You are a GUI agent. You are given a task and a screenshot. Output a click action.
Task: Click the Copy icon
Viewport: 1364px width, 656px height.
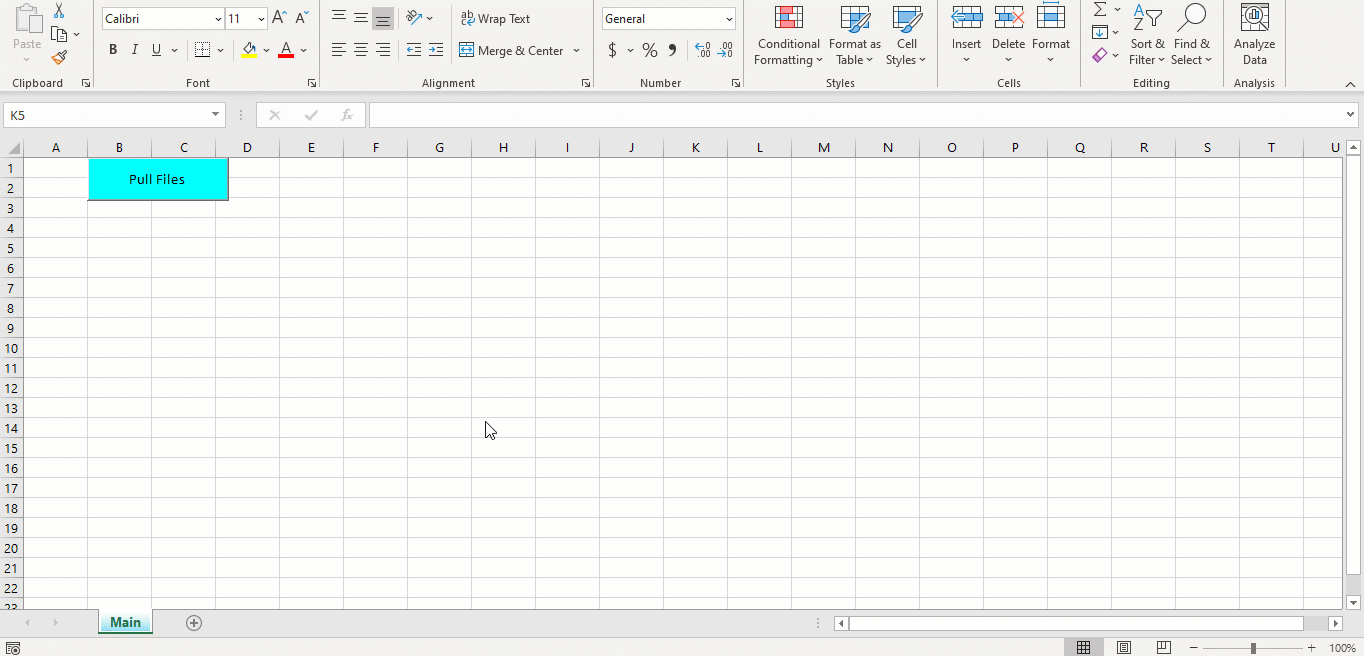59,34
